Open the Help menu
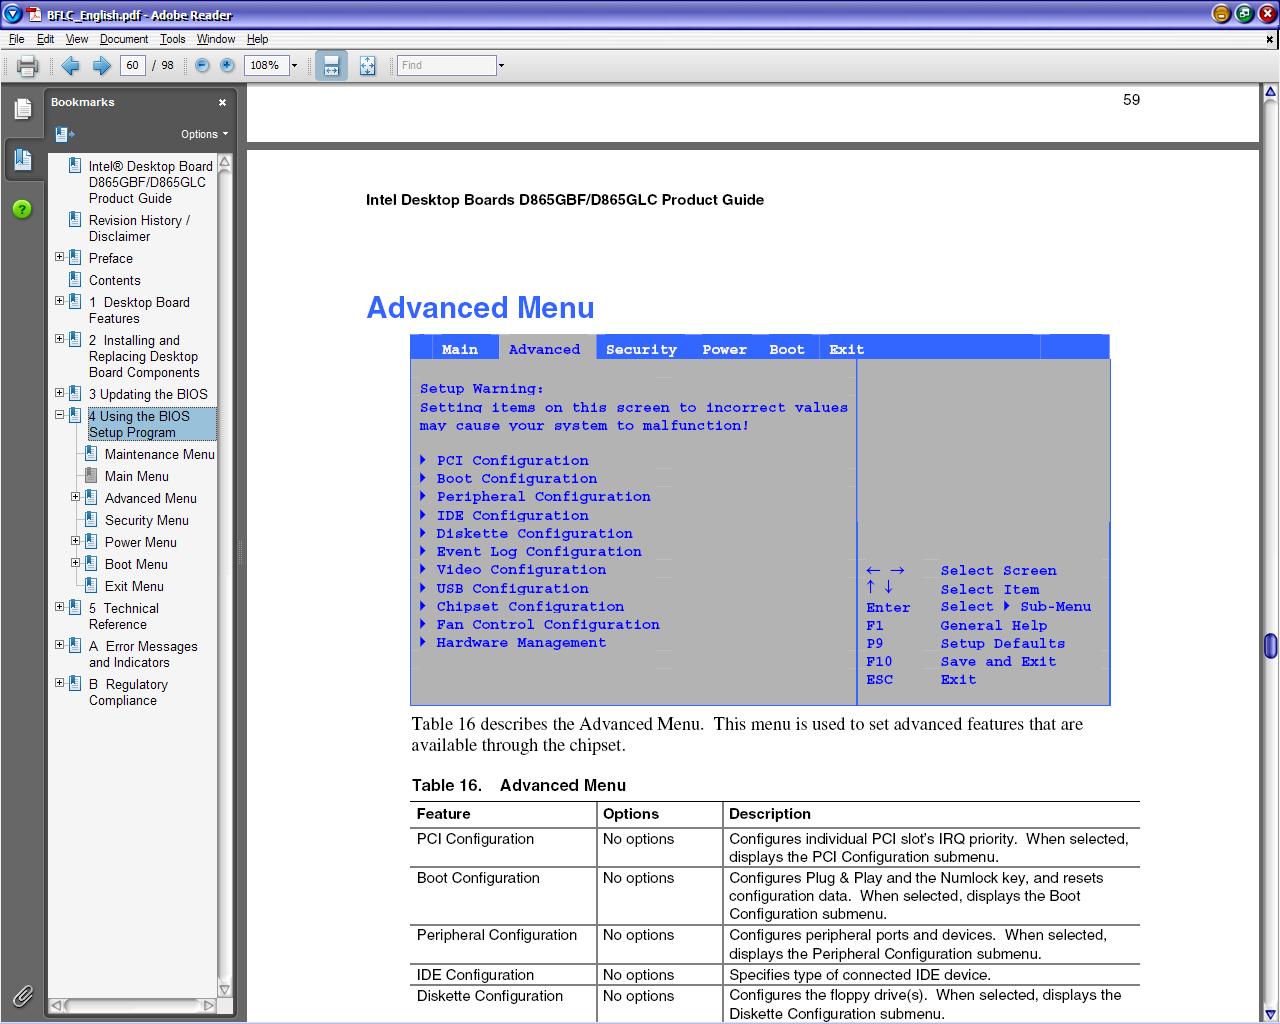1280x1024 pixels. coord(257,39)
